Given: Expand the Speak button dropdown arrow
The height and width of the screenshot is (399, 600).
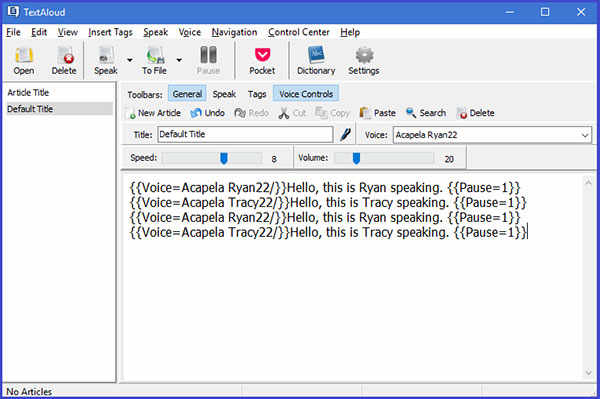Looking at the screenshot, I should [130, 60].
